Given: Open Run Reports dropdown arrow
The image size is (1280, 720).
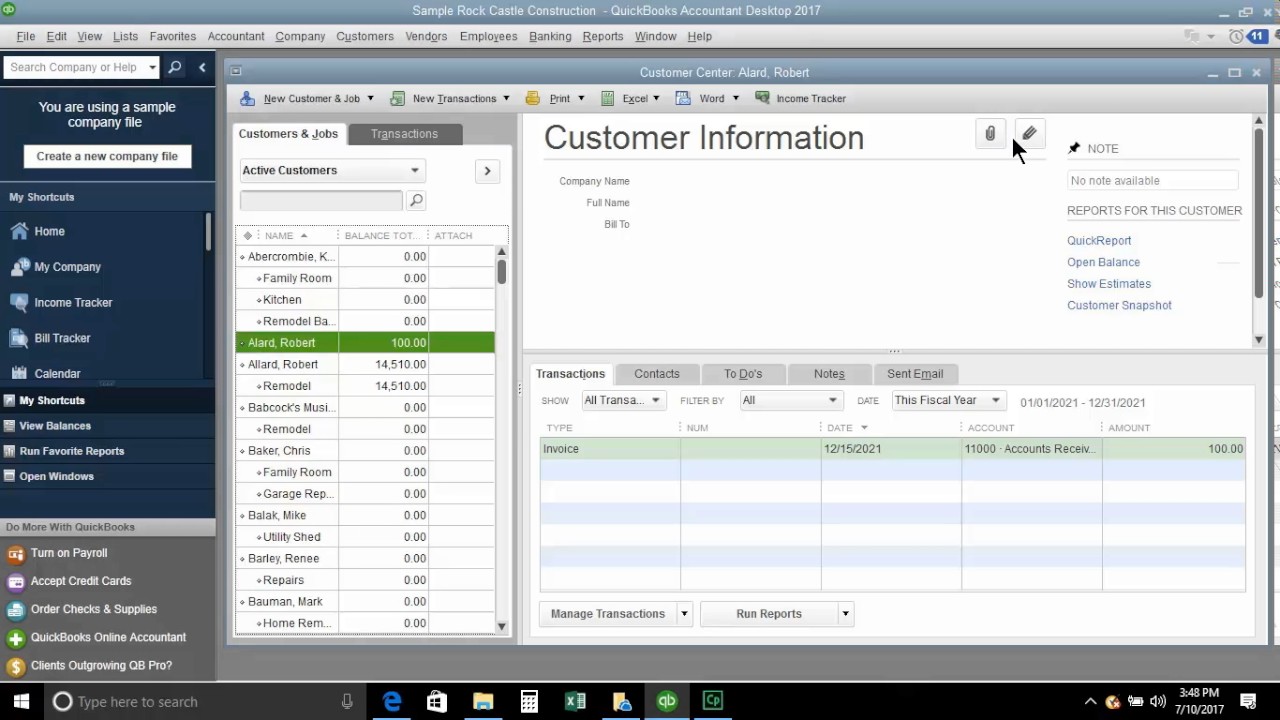Looking at the screenshot, I should pos(845,614).
